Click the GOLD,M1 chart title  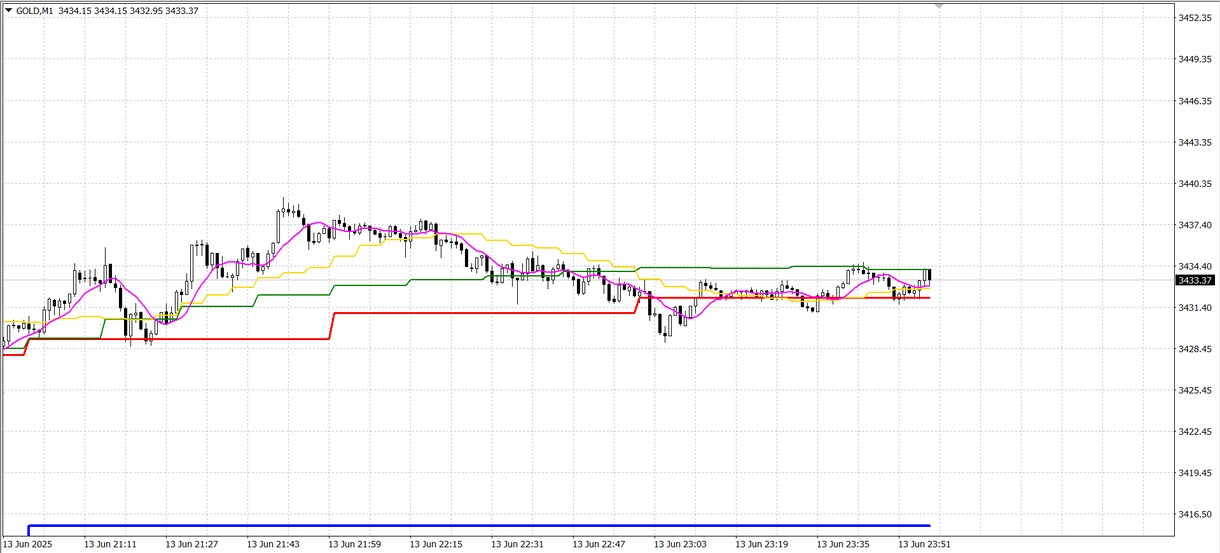point(35,10)
